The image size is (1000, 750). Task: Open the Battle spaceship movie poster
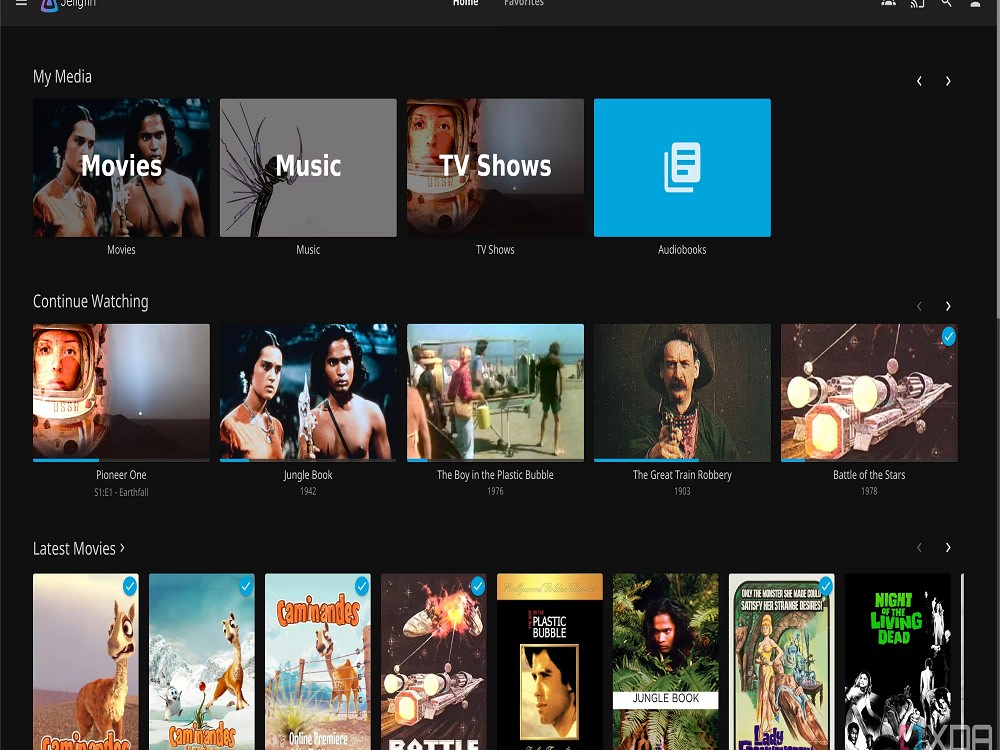(434, 662)
